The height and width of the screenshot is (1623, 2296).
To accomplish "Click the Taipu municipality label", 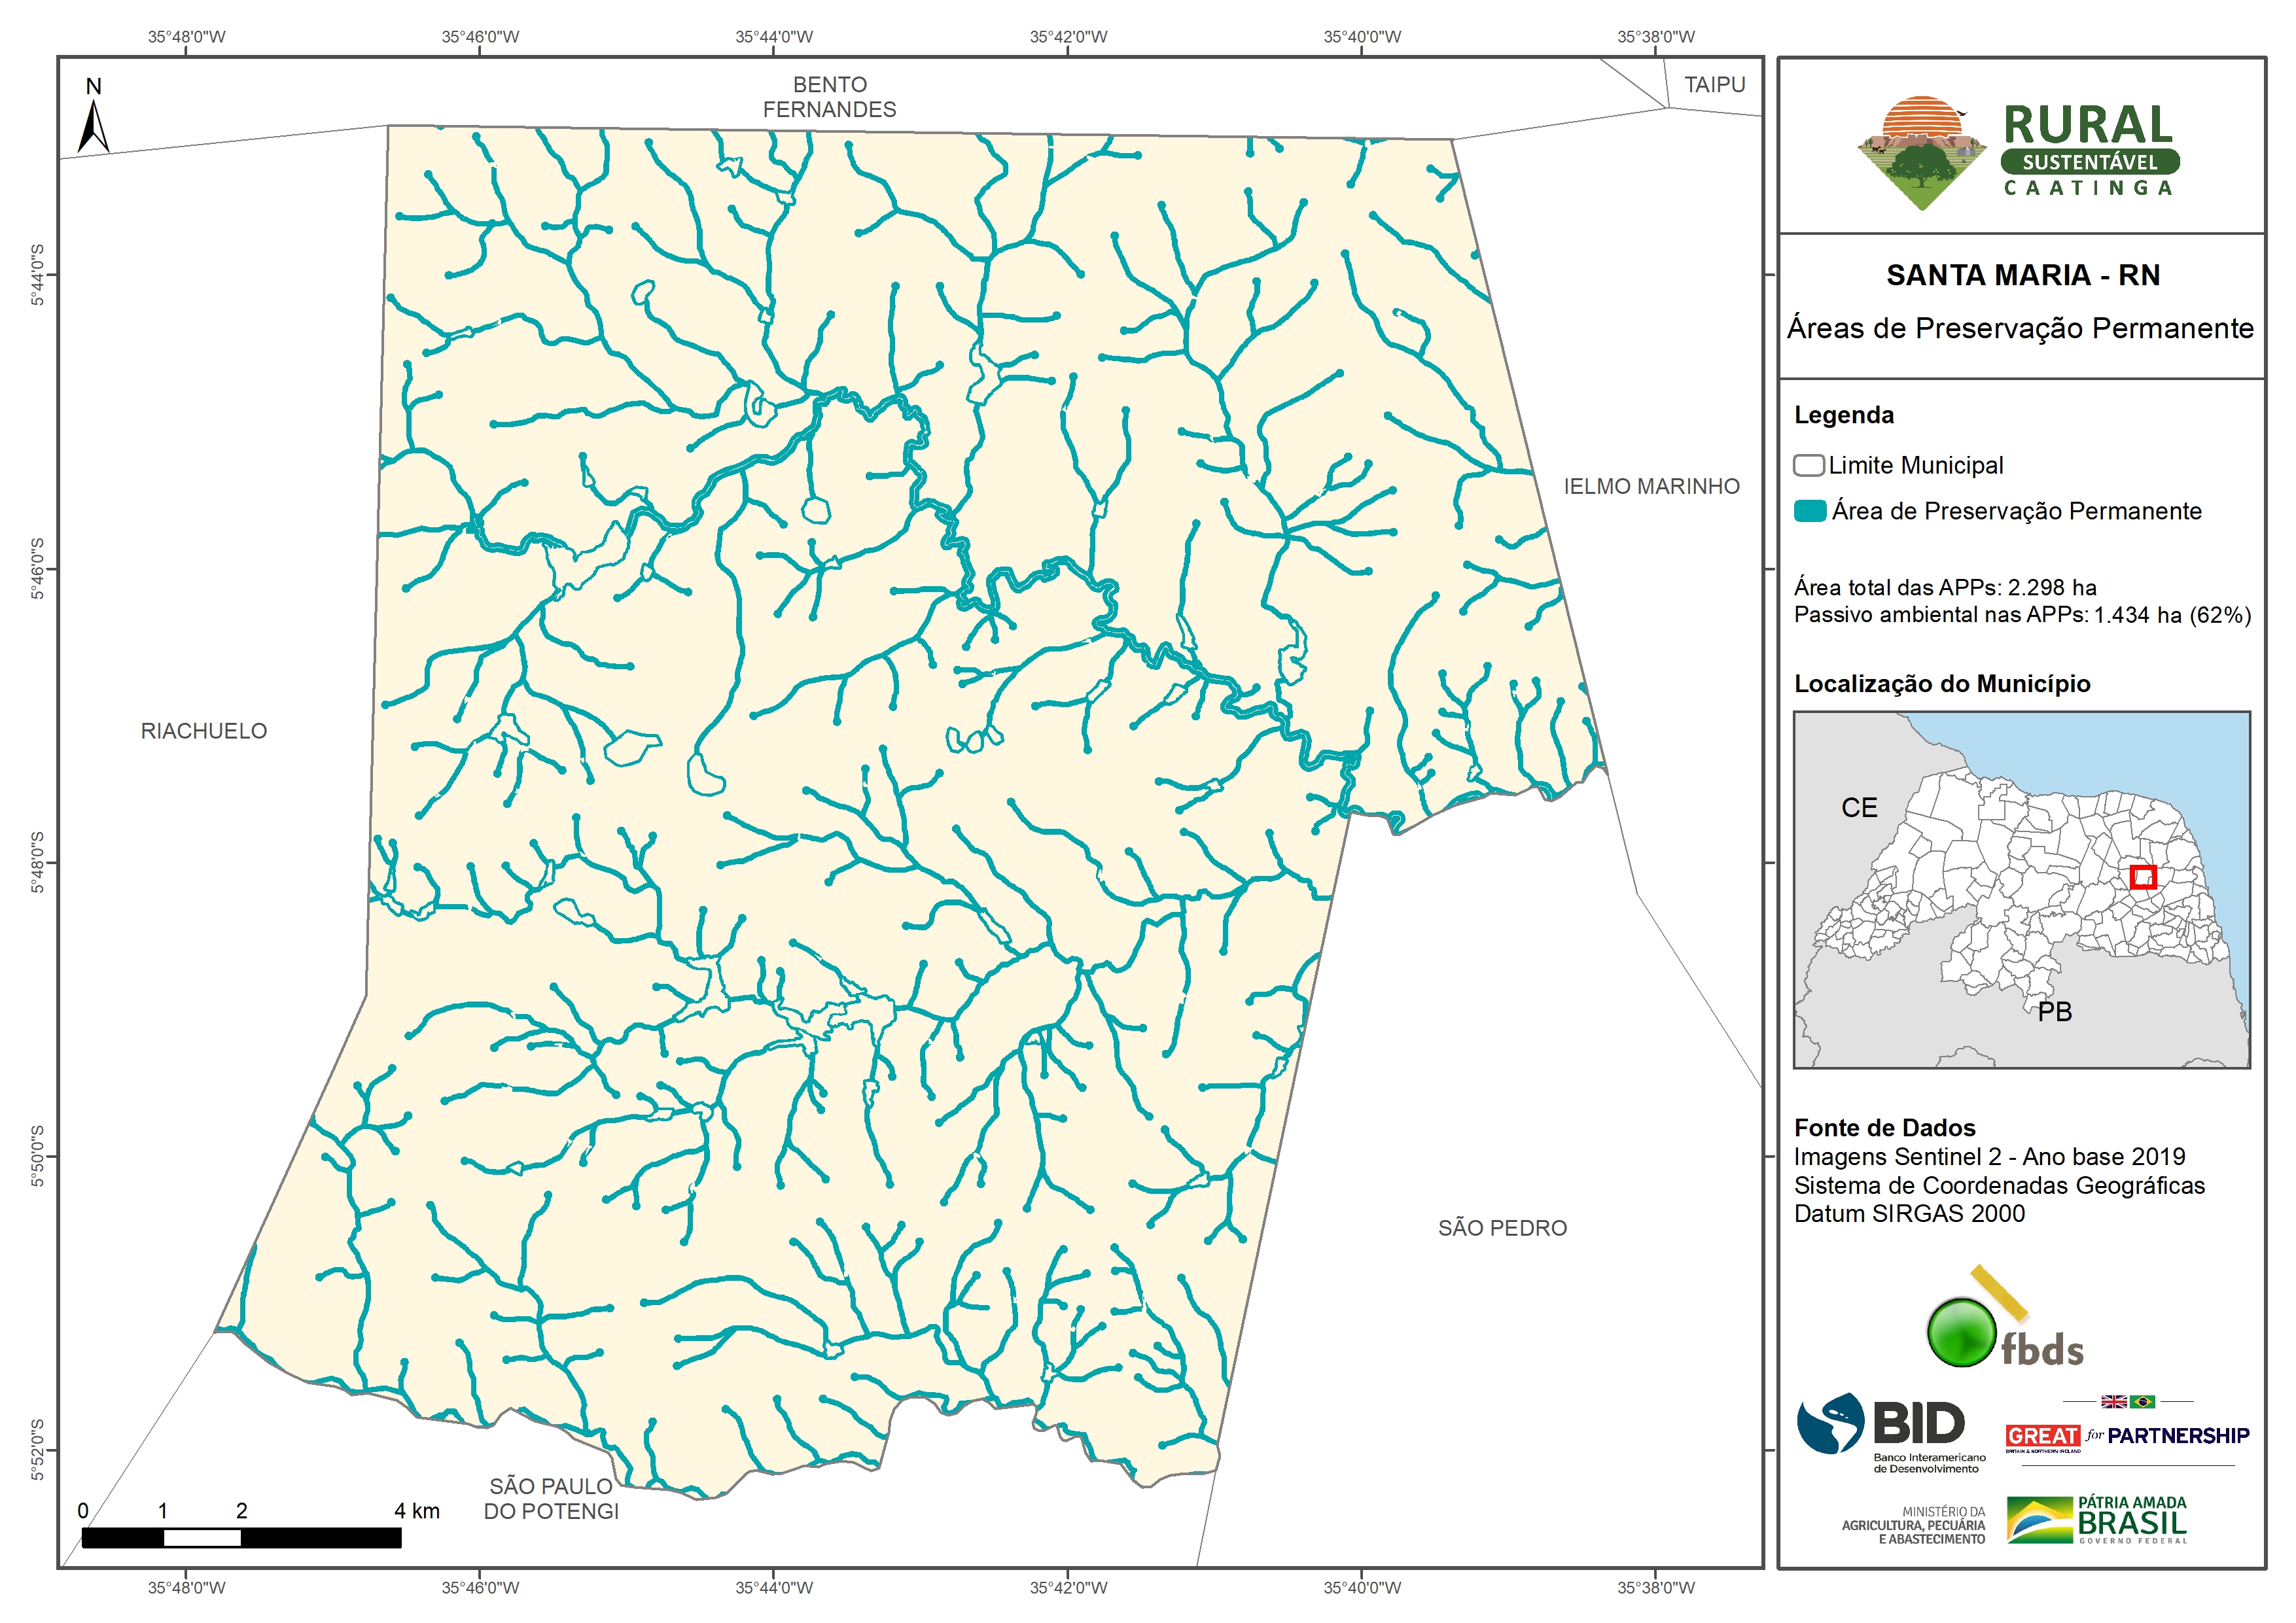I will pyautogui.click(x=1714, y=85).
